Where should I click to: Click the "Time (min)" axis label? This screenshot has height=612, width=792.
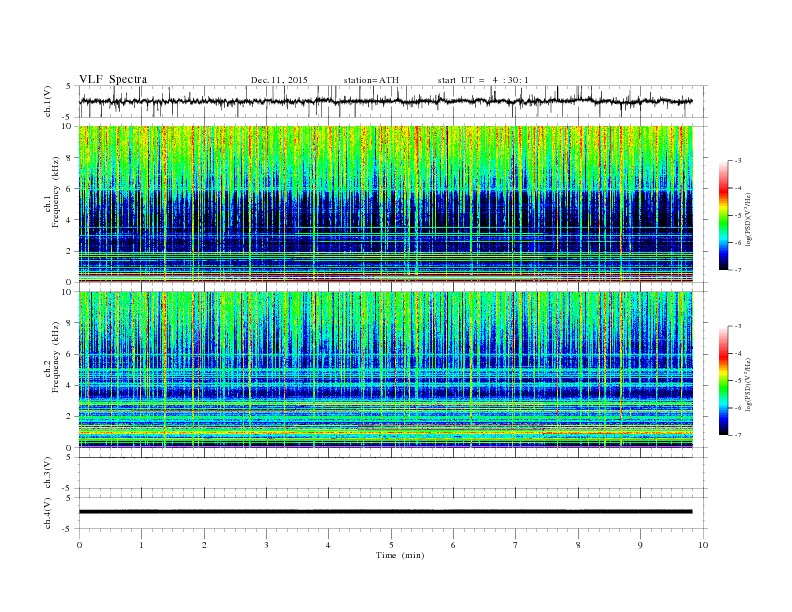[400, 555]
